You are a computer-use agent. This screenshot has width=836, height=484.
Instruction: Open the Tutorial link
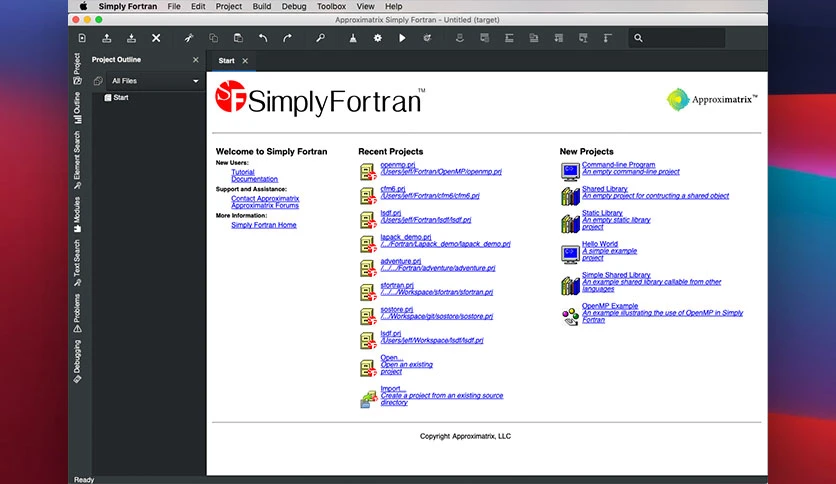[x=243, y=172]
